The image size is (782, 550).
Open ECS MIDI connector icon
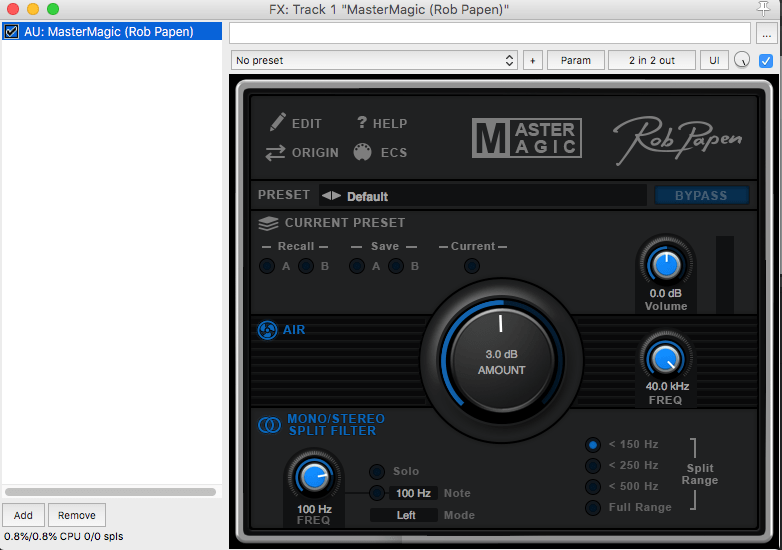[x=363, y=152]
